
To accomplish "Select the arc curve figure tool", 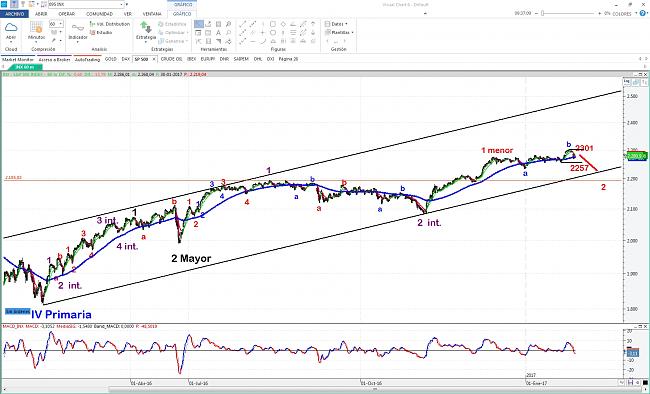I will [262, 41].
